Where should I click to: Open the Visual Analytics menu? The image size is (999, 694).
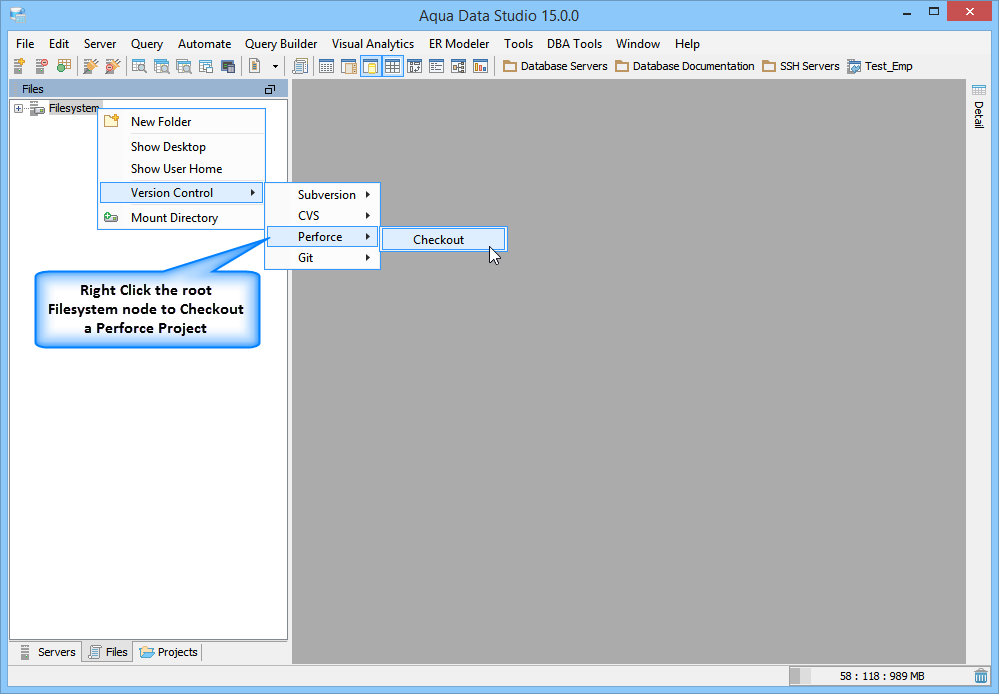click(x=373, y=44)
